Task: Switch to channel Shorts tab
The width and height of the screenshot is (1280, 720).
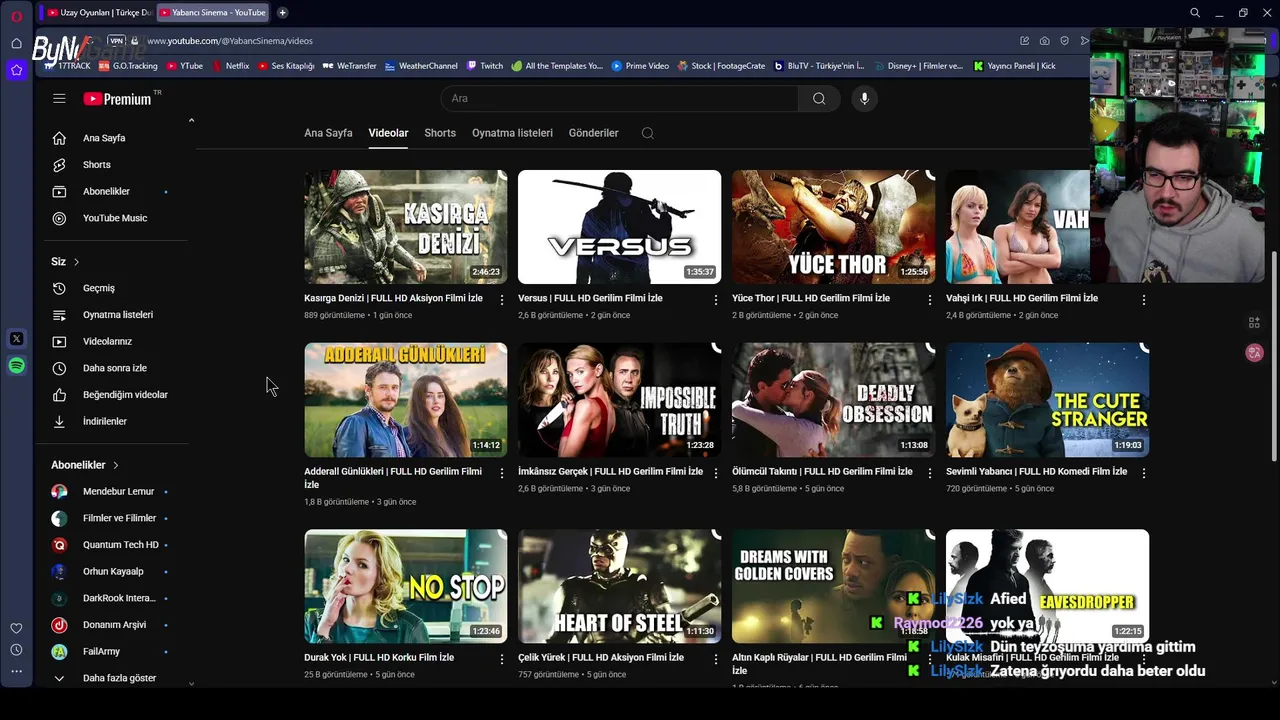Action: 440,133
